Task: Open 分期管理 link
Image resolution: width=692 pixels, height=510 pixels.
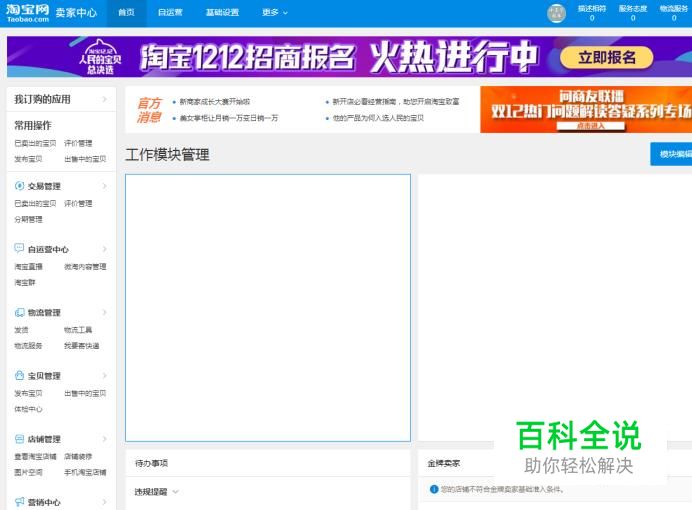Action: click(x=28, y=219)
